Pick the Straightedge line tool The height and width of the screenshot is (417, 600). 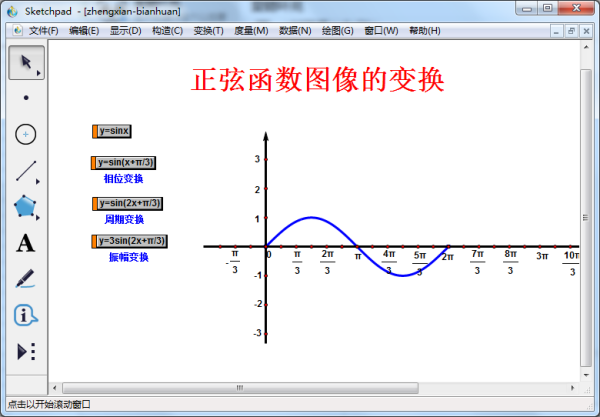pos(26,170)
